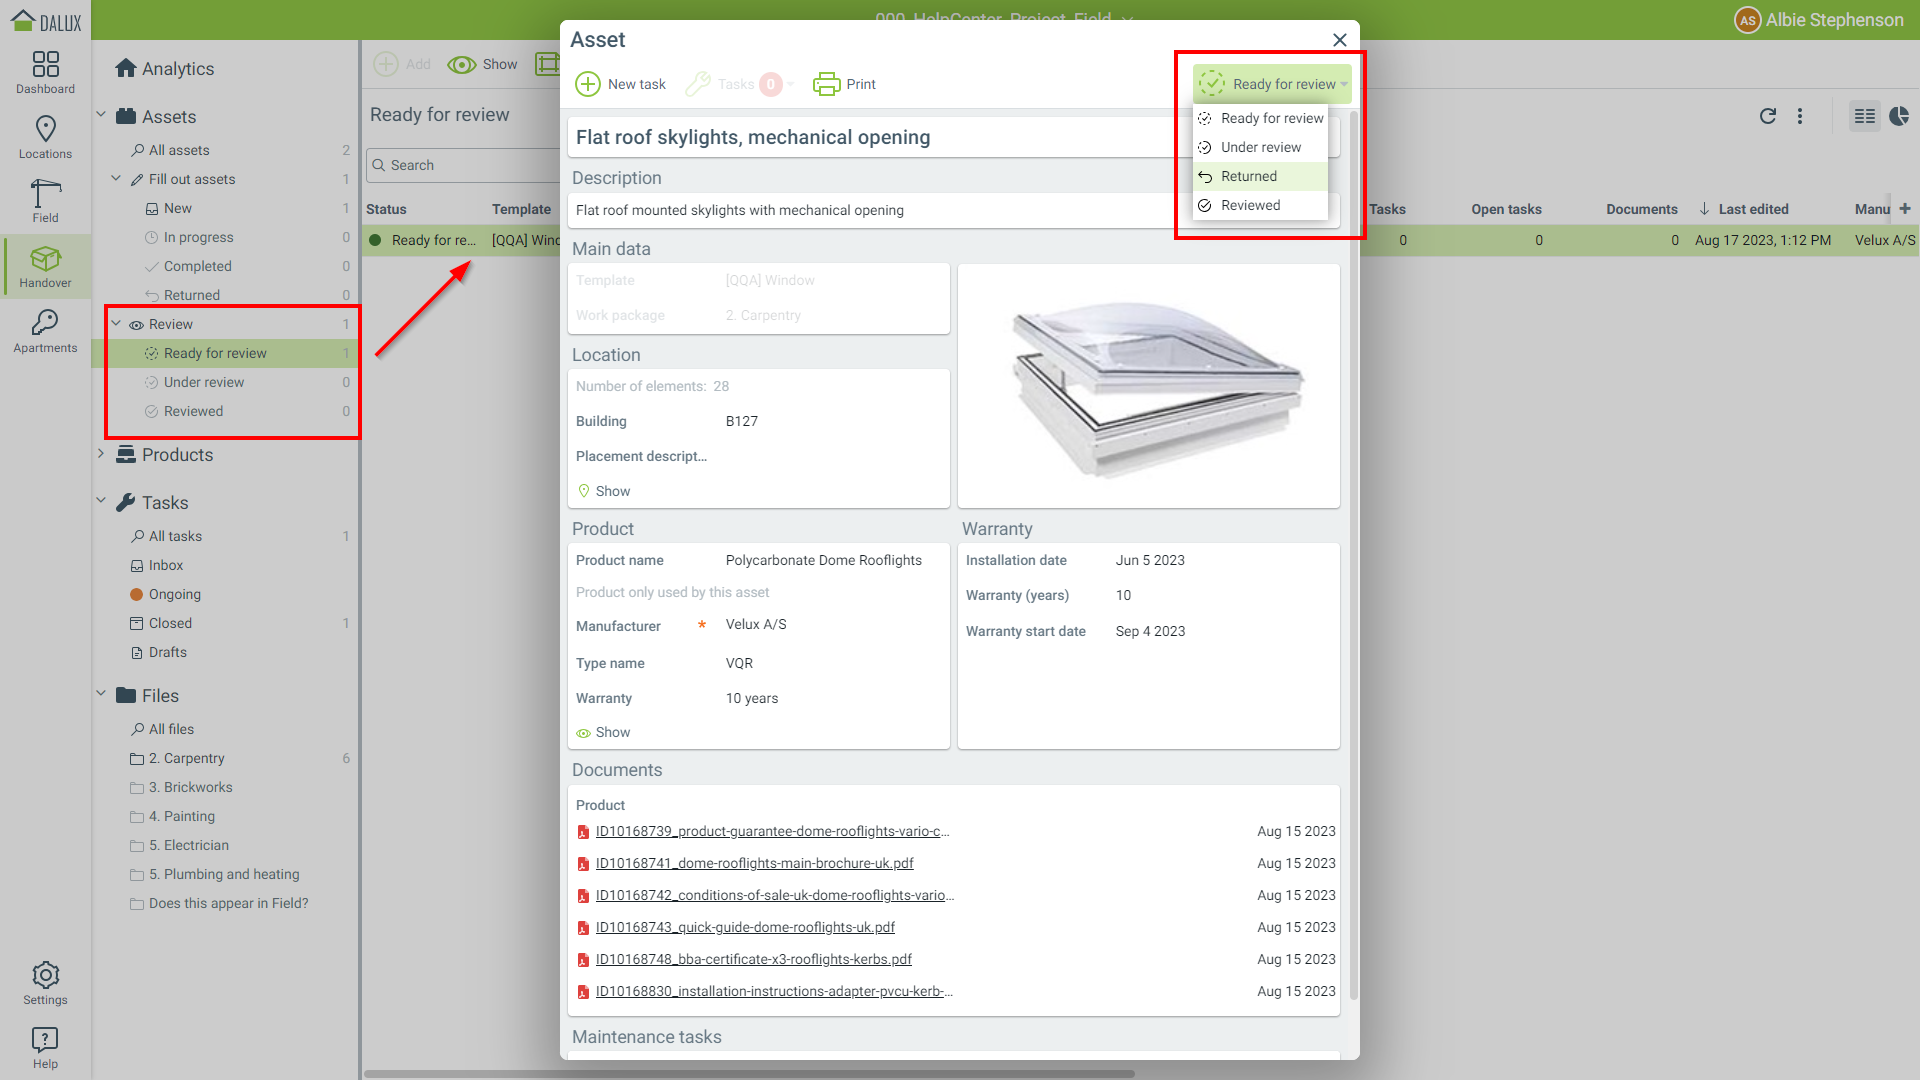Click the Print icon in Asset dialog
The height and width of the screenshot is (1080, 1920).
827,84
